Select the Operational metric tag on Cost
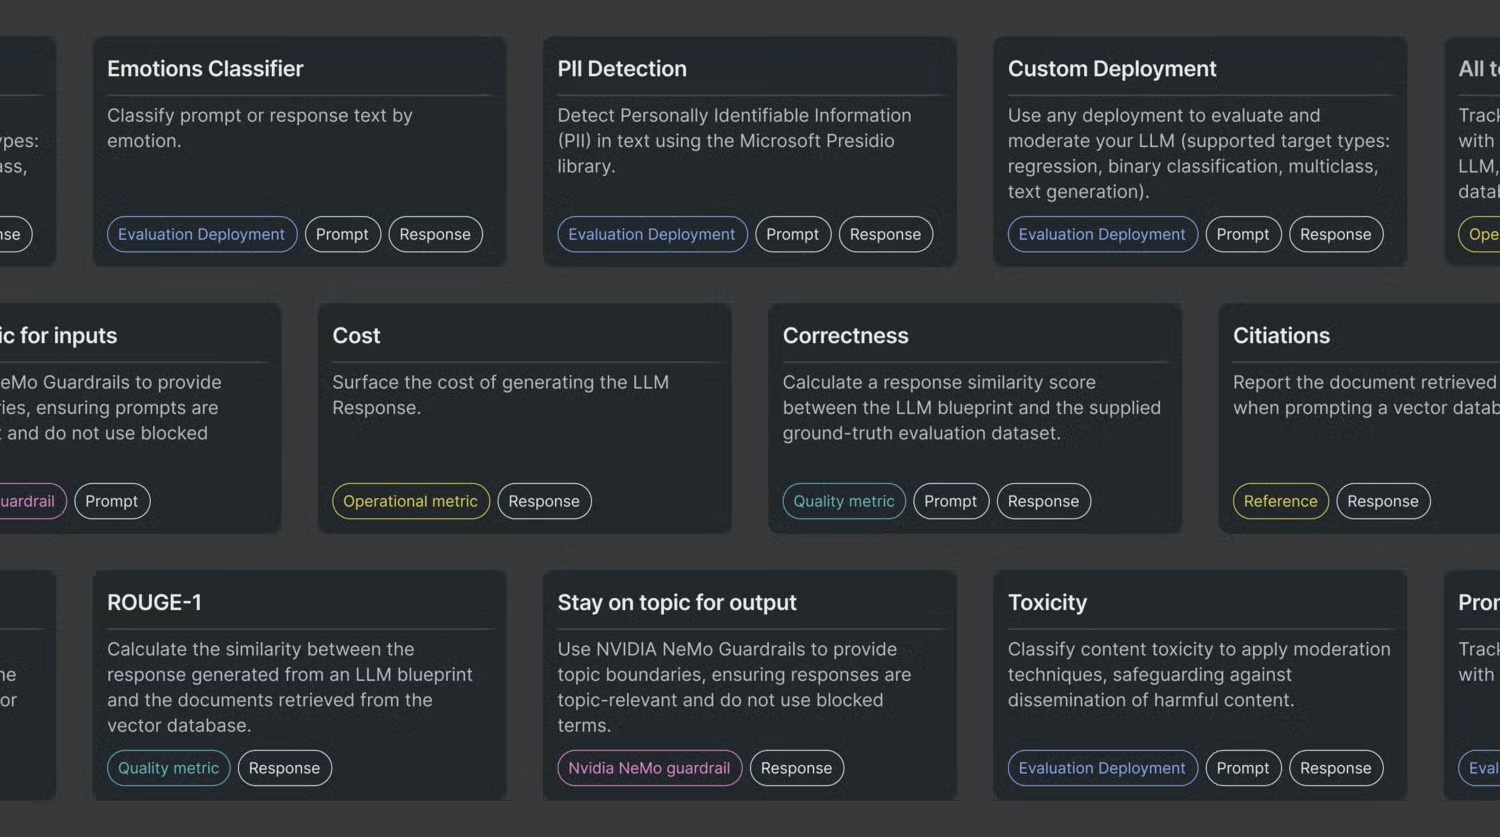 click(410, 501)
